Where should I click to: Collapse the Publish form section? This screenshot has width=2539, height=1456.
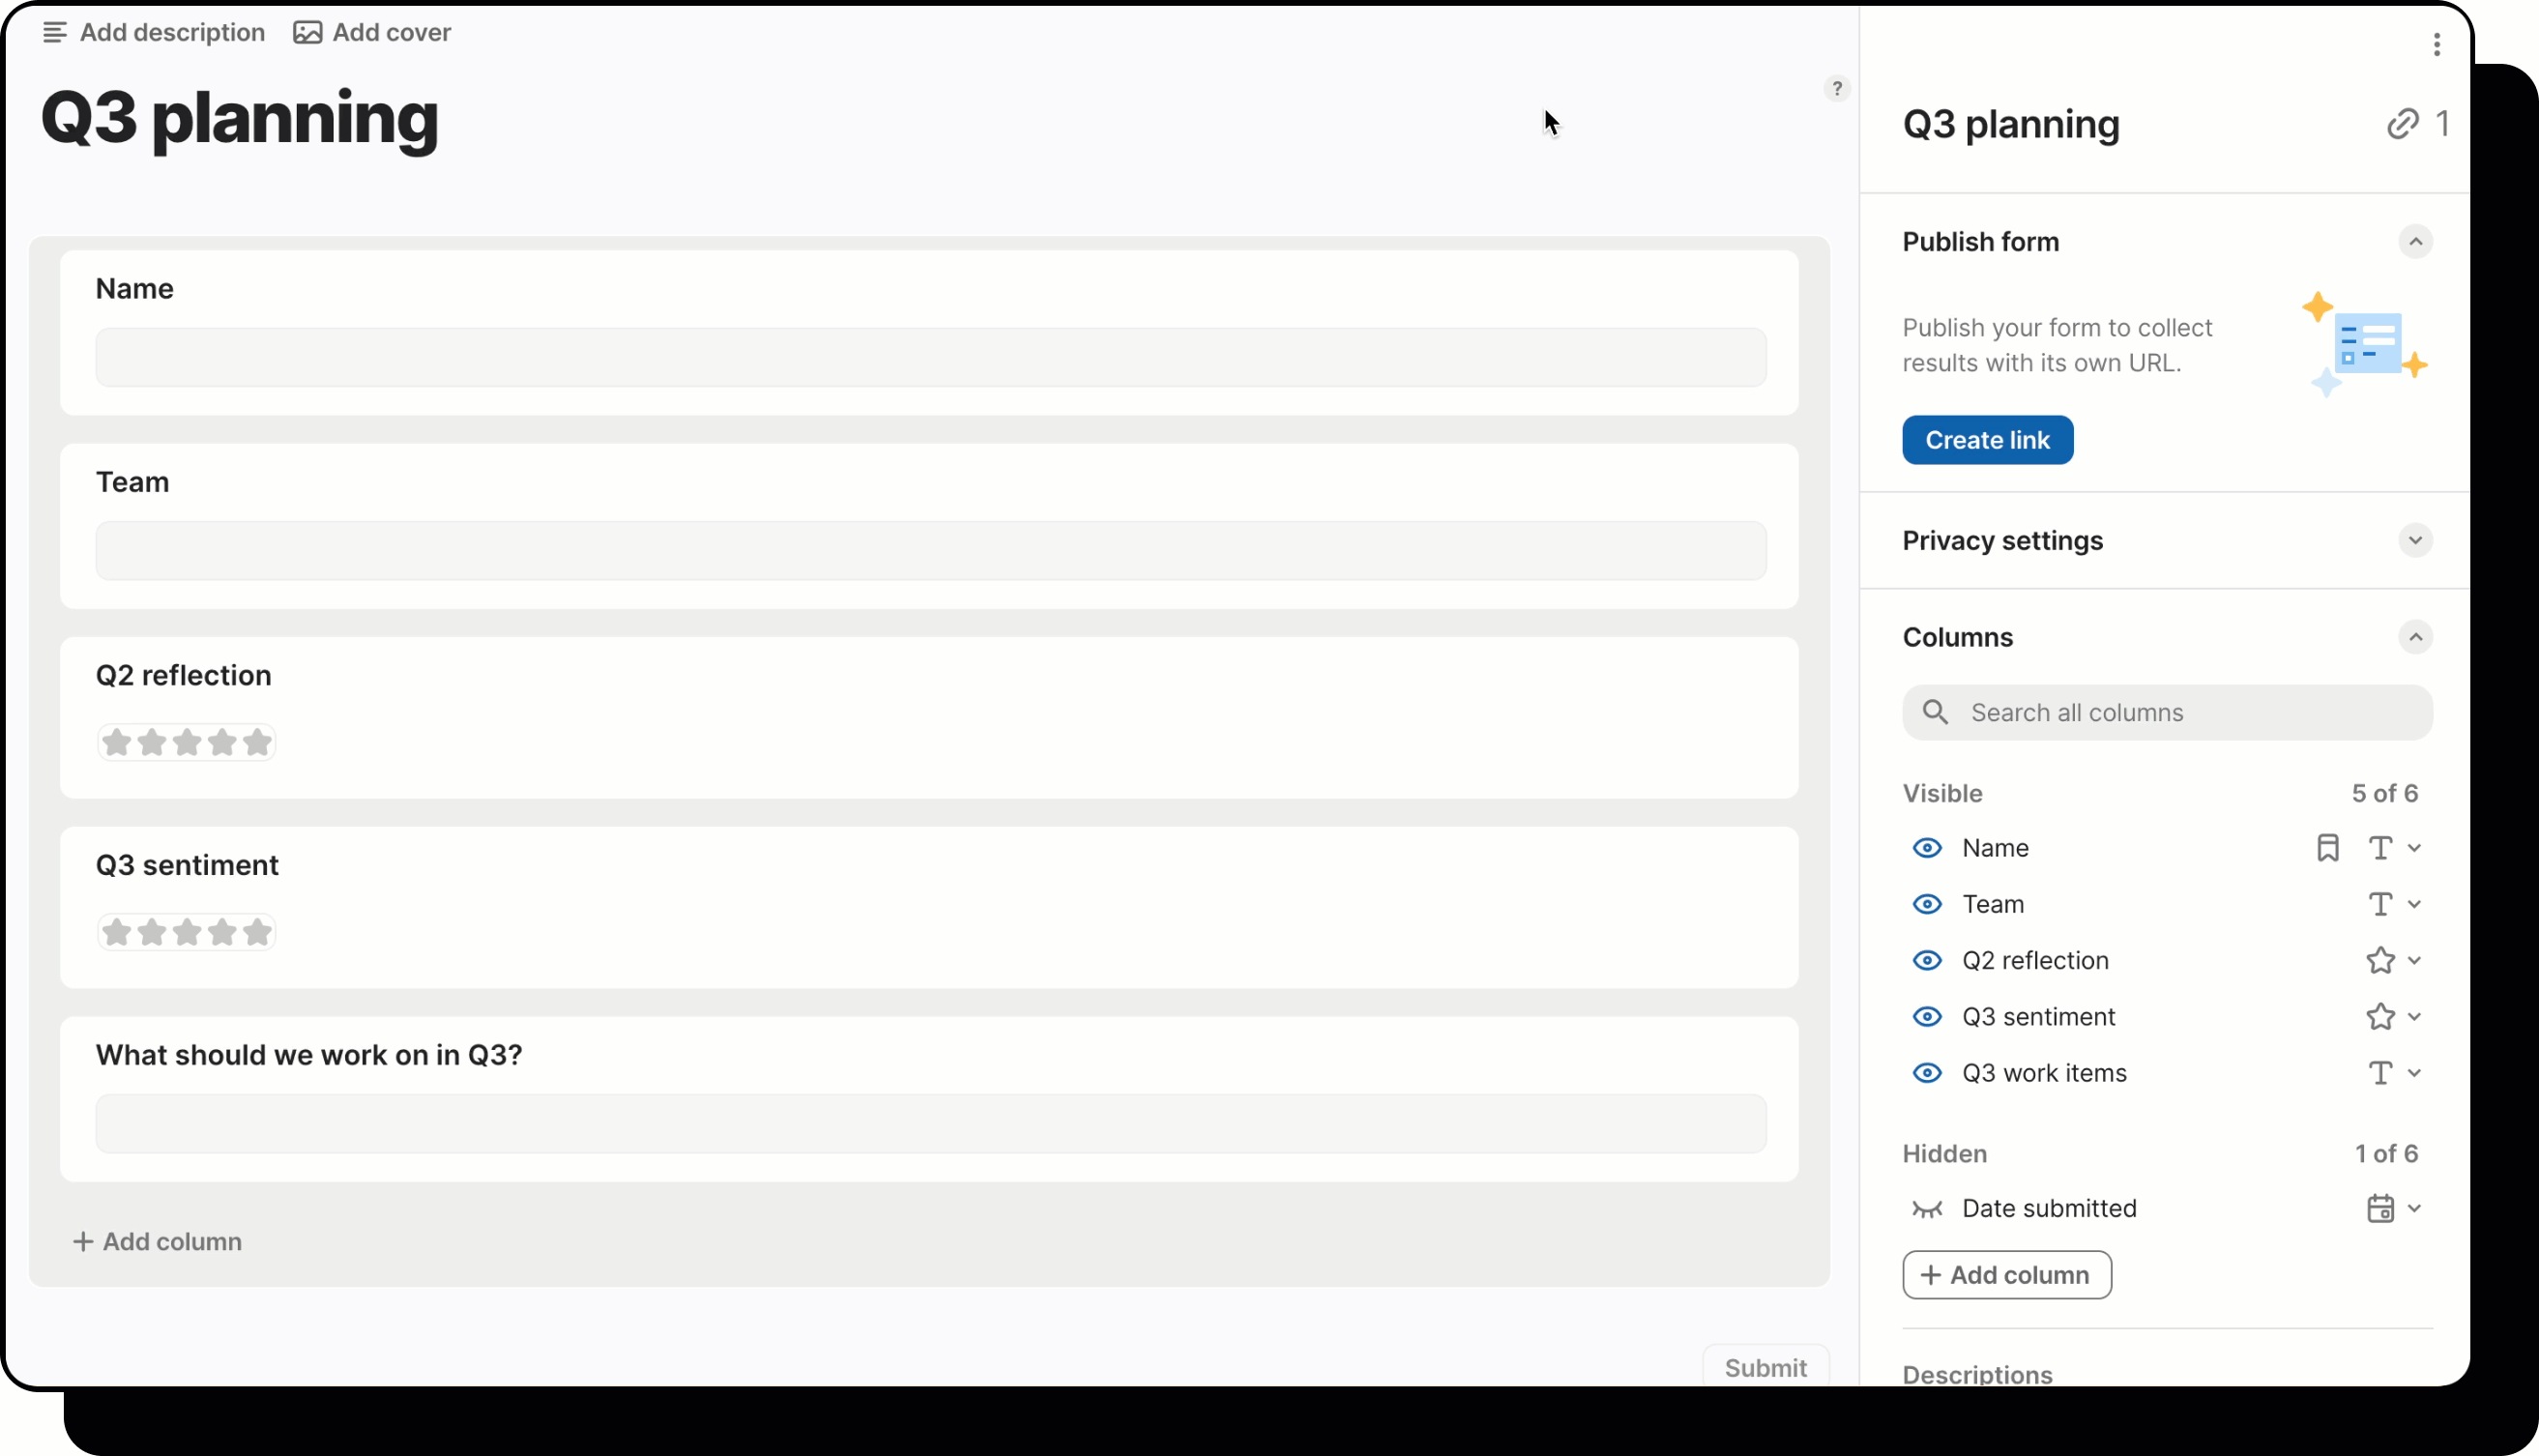pyautogui.click(x=2415, y=242)
